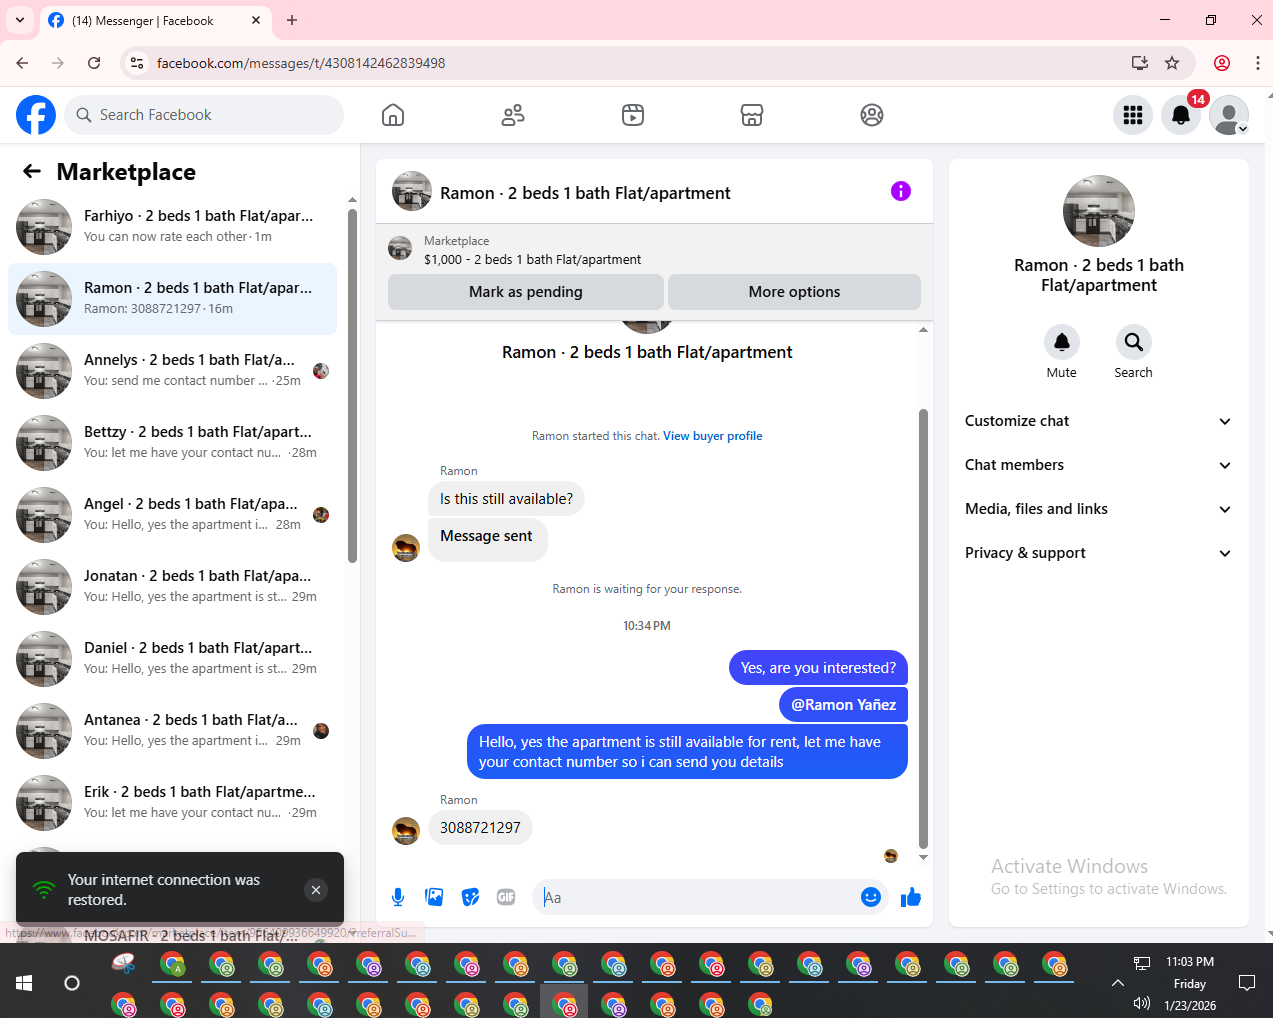This screenshot has height=1018, width=1273.
Task: Choose a sticker icon
Action: (x=470, y=897)
